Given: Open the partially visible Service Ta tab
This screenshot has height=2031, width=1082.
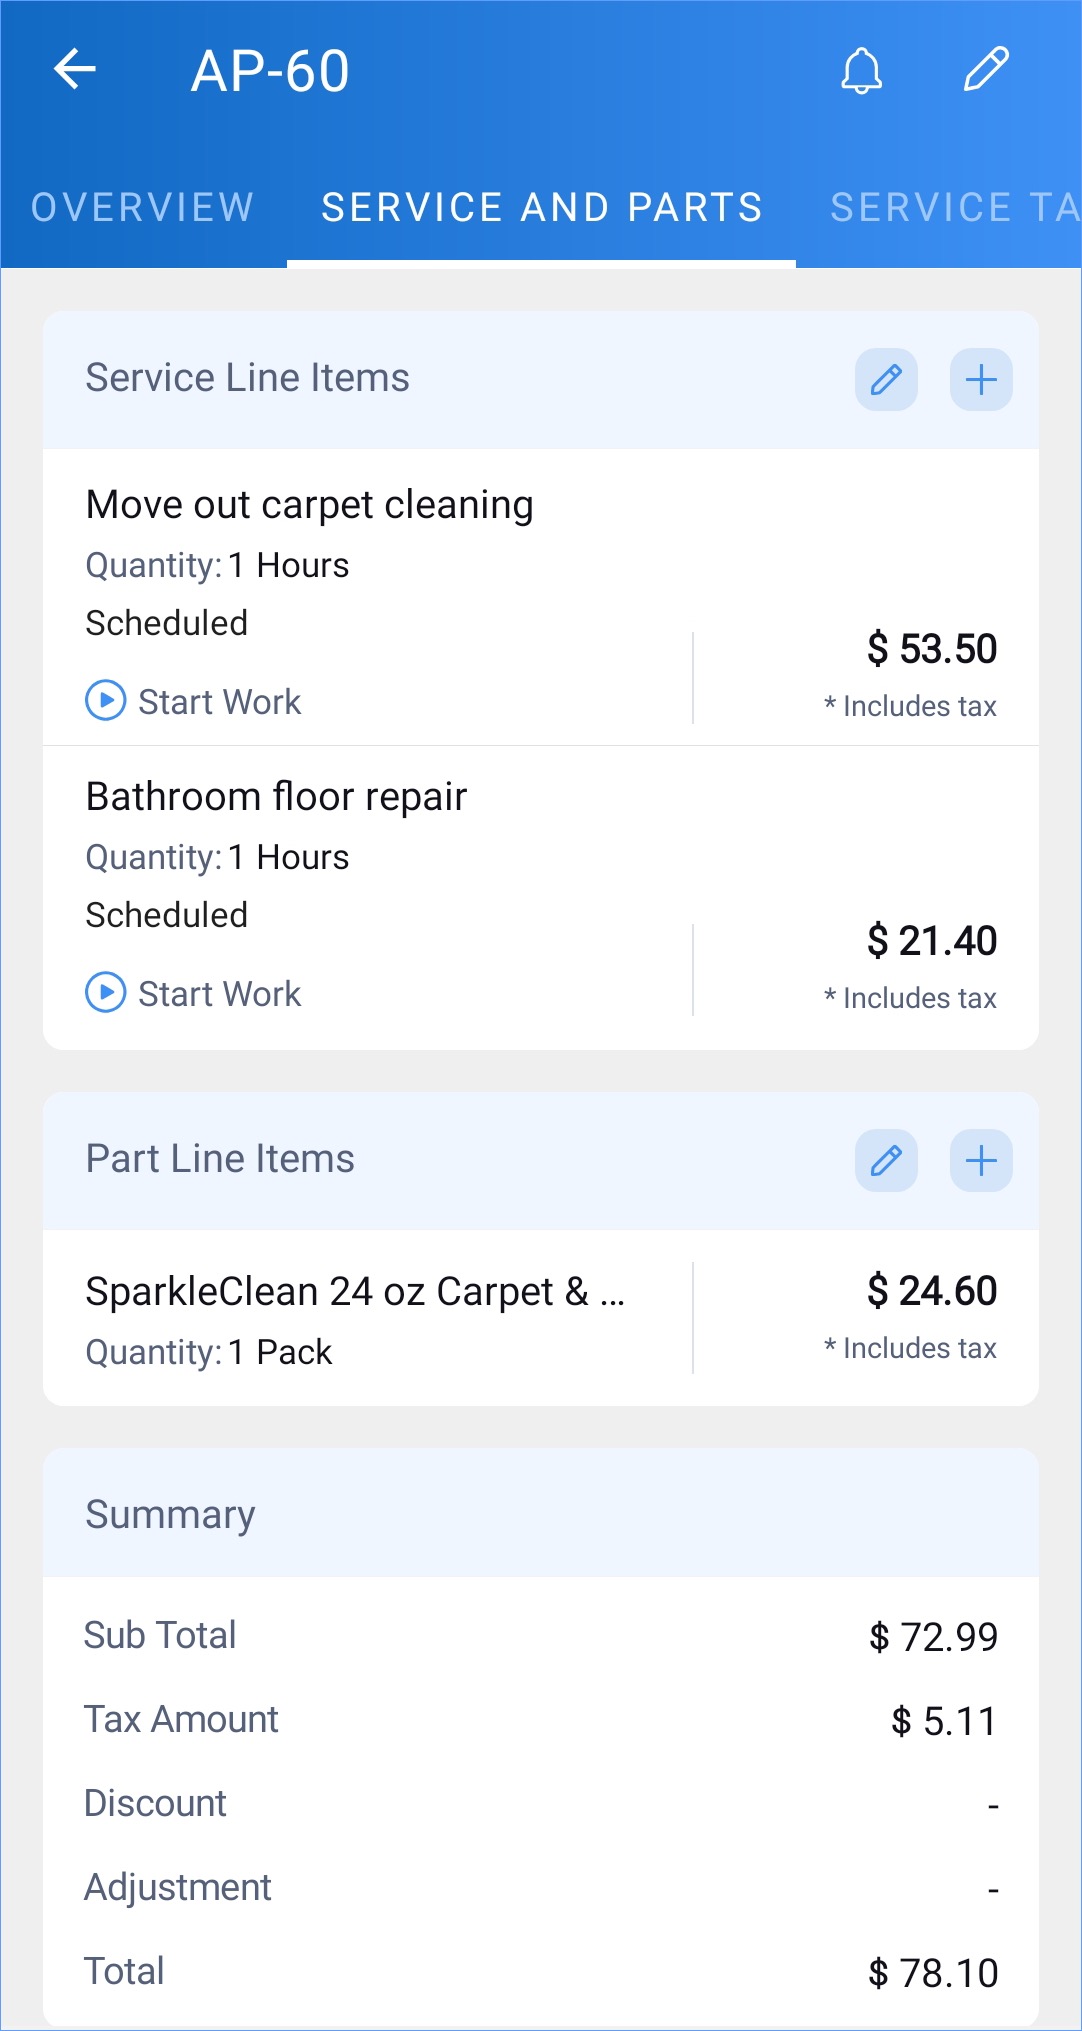Looking at the screenshot, I should (955, 208).
